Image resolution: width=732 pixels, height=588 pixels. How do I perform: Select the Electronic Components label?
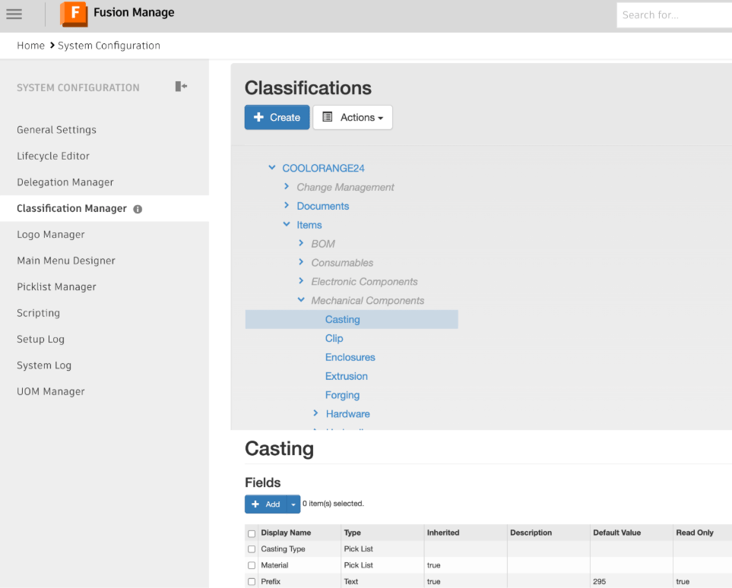click(x=364, y=281)
